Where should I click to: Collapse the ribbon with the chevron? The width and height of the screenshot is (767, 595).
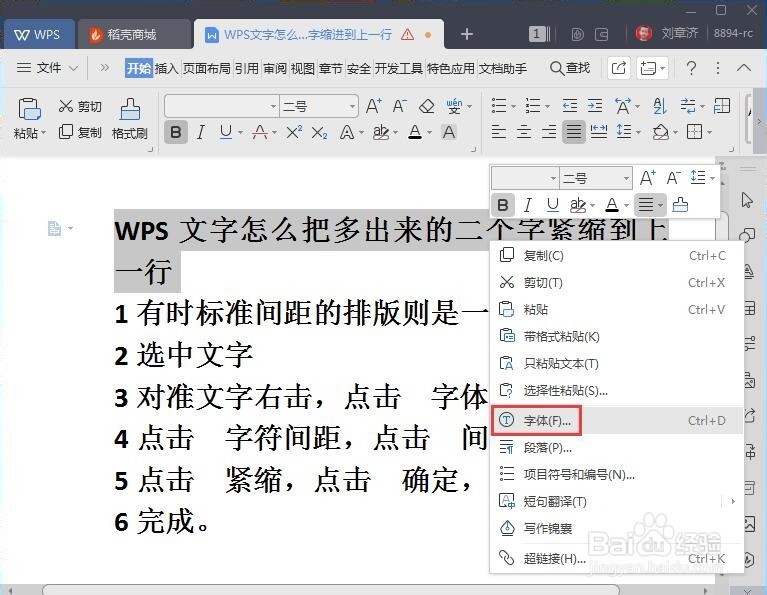click(744, 68)
